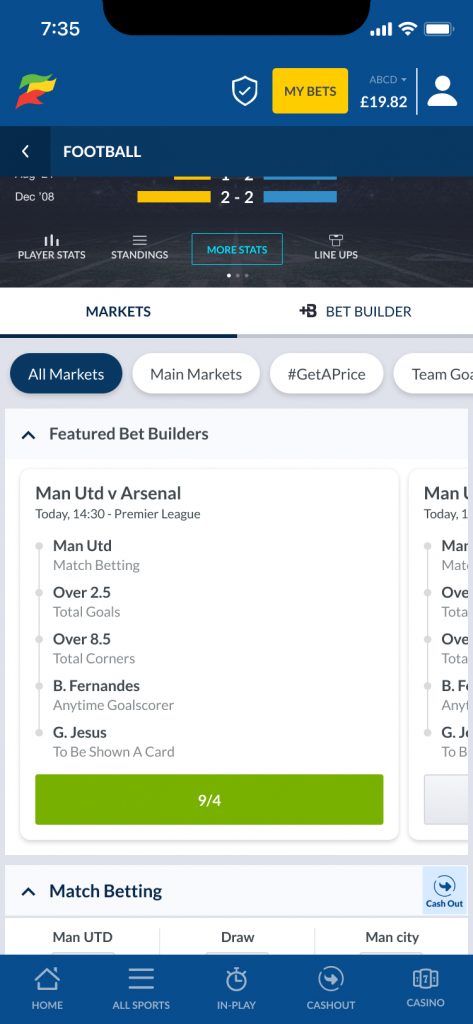Image resolution: width=473 pixels, height=1024 pixels.
Task: Show Line Ups
Action: click(x=336, y=248)
